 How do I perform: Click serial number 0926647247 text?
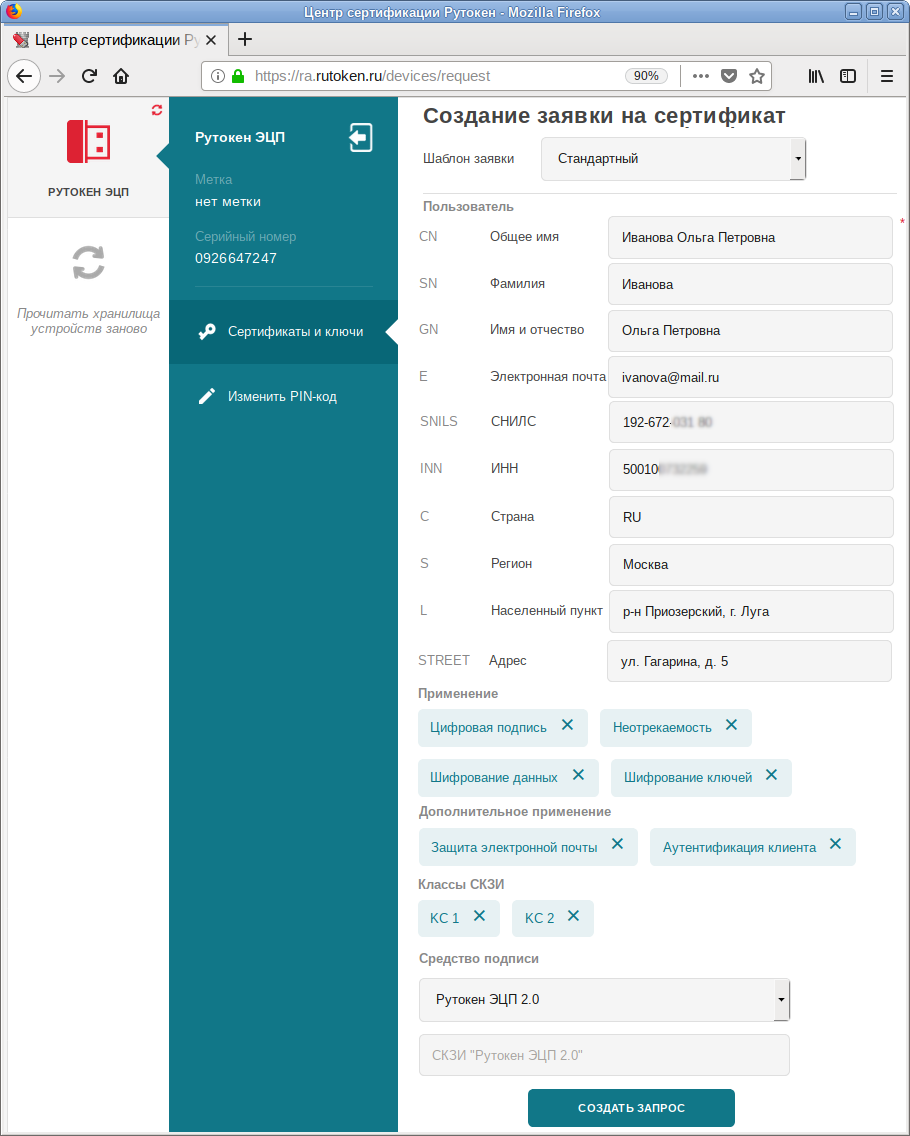point(235,259)
